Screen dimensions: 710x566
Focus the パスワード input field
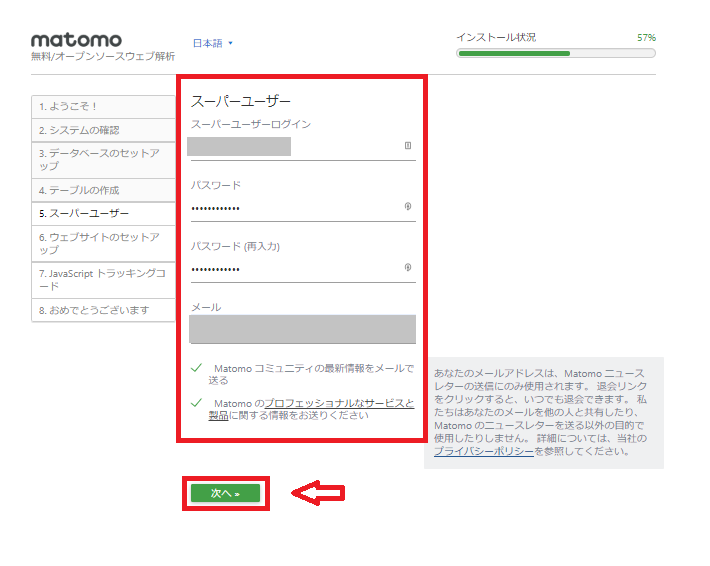[303, 208]
